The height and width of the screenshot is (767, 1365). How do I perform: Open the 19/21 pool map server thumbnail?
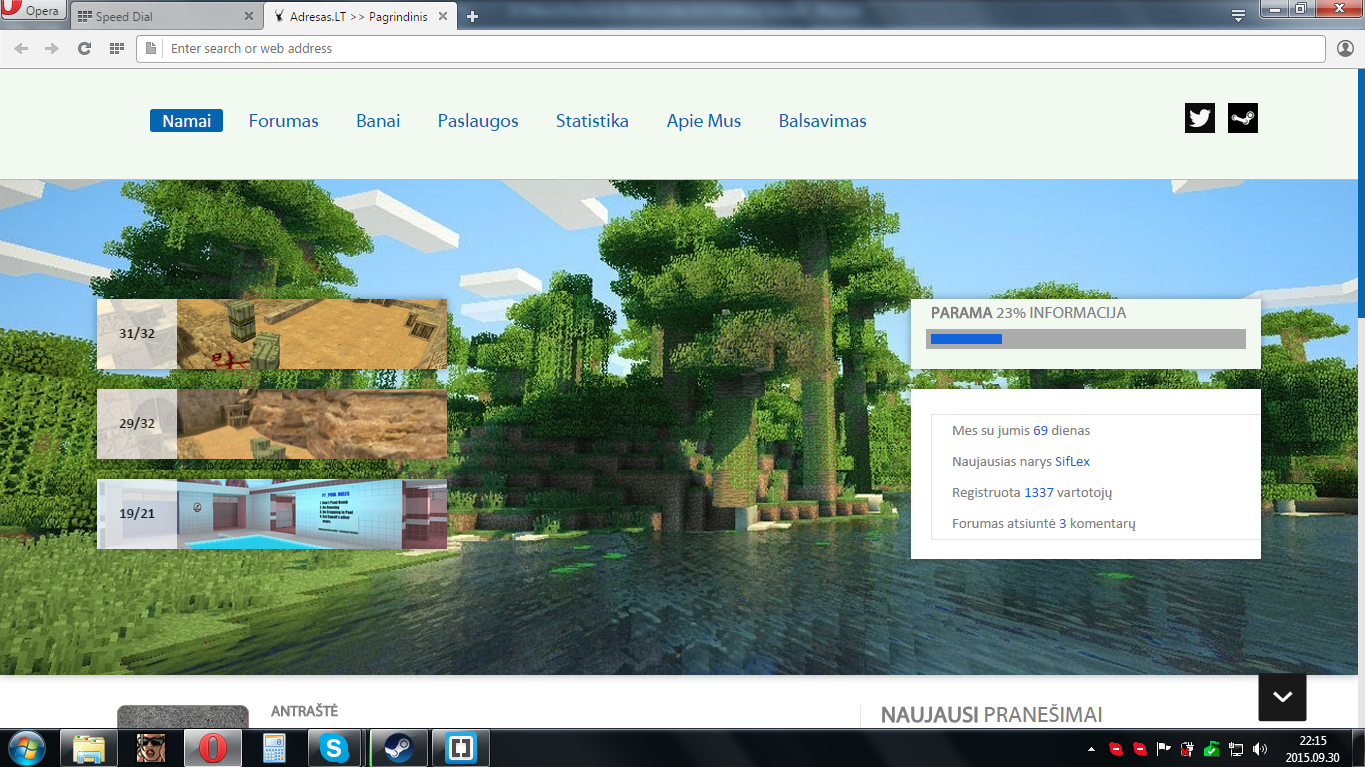click(272, 514)
